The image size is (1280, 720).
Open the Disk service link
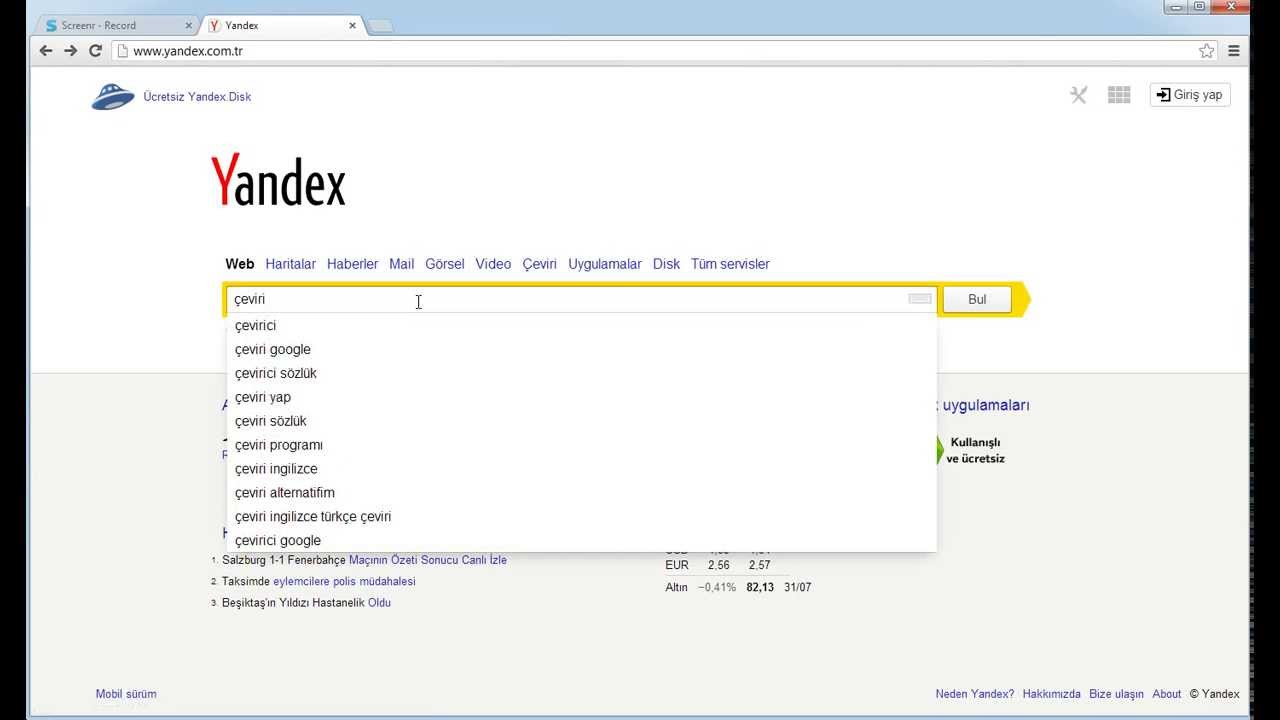[666, 264]
